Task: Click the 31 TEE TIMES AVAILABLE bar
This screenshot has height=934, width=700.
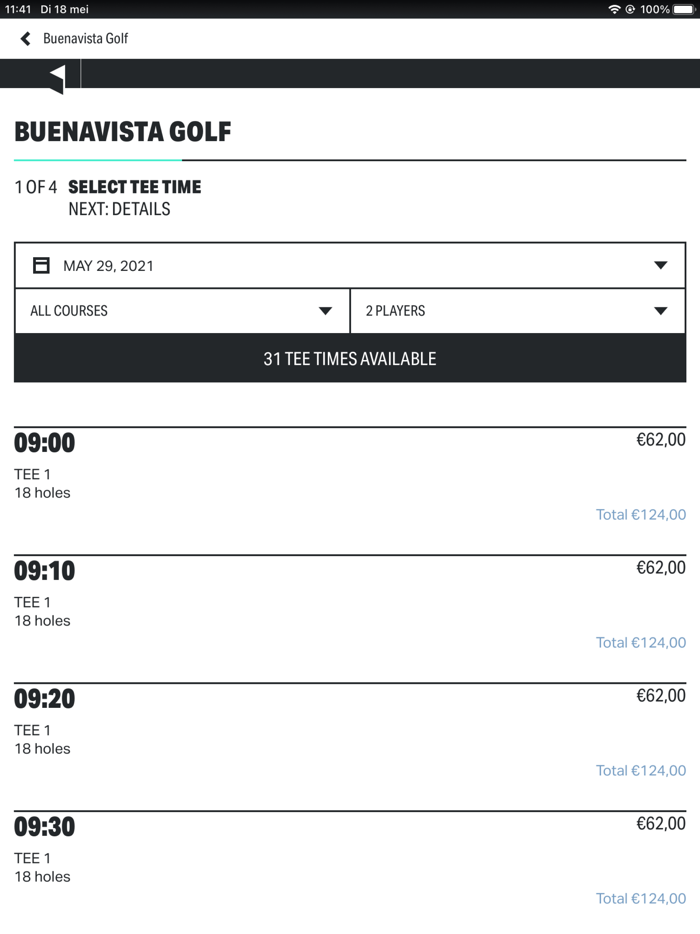Action: pos(349,358)
